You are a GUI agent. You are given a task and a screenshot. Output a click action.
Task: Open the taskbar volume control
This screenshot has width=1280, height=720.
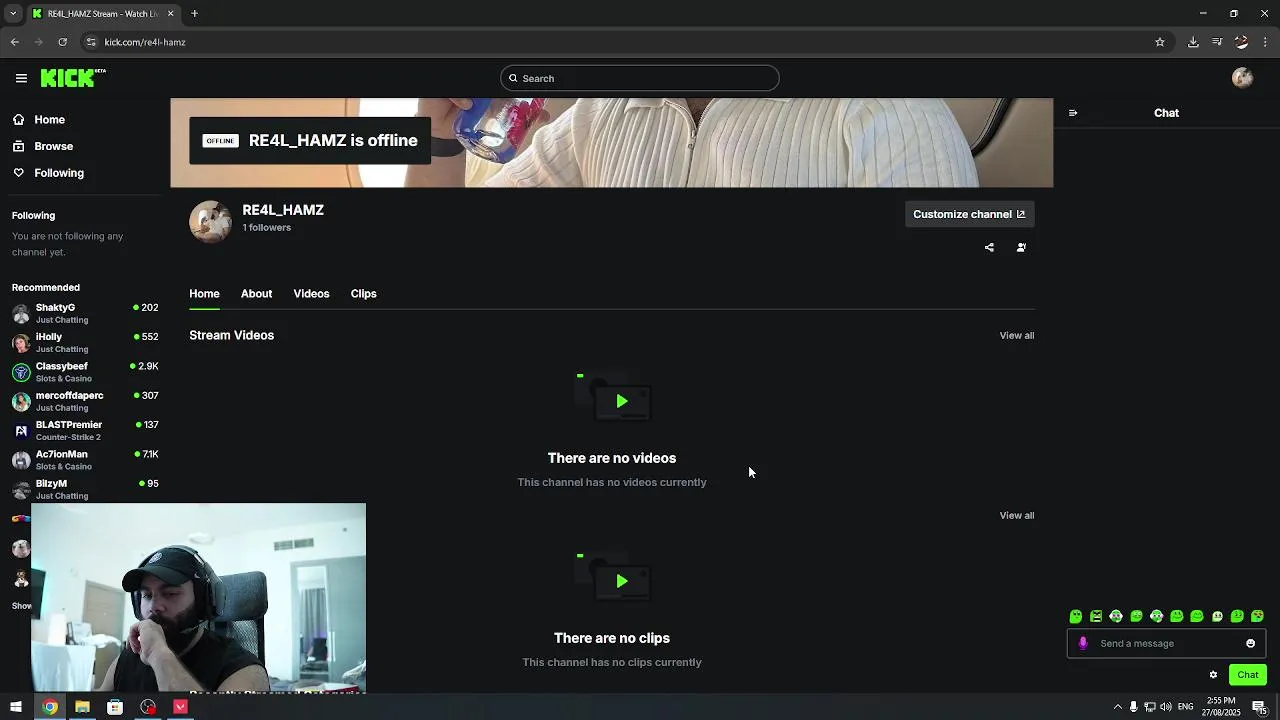click(x=1165, y=707)
